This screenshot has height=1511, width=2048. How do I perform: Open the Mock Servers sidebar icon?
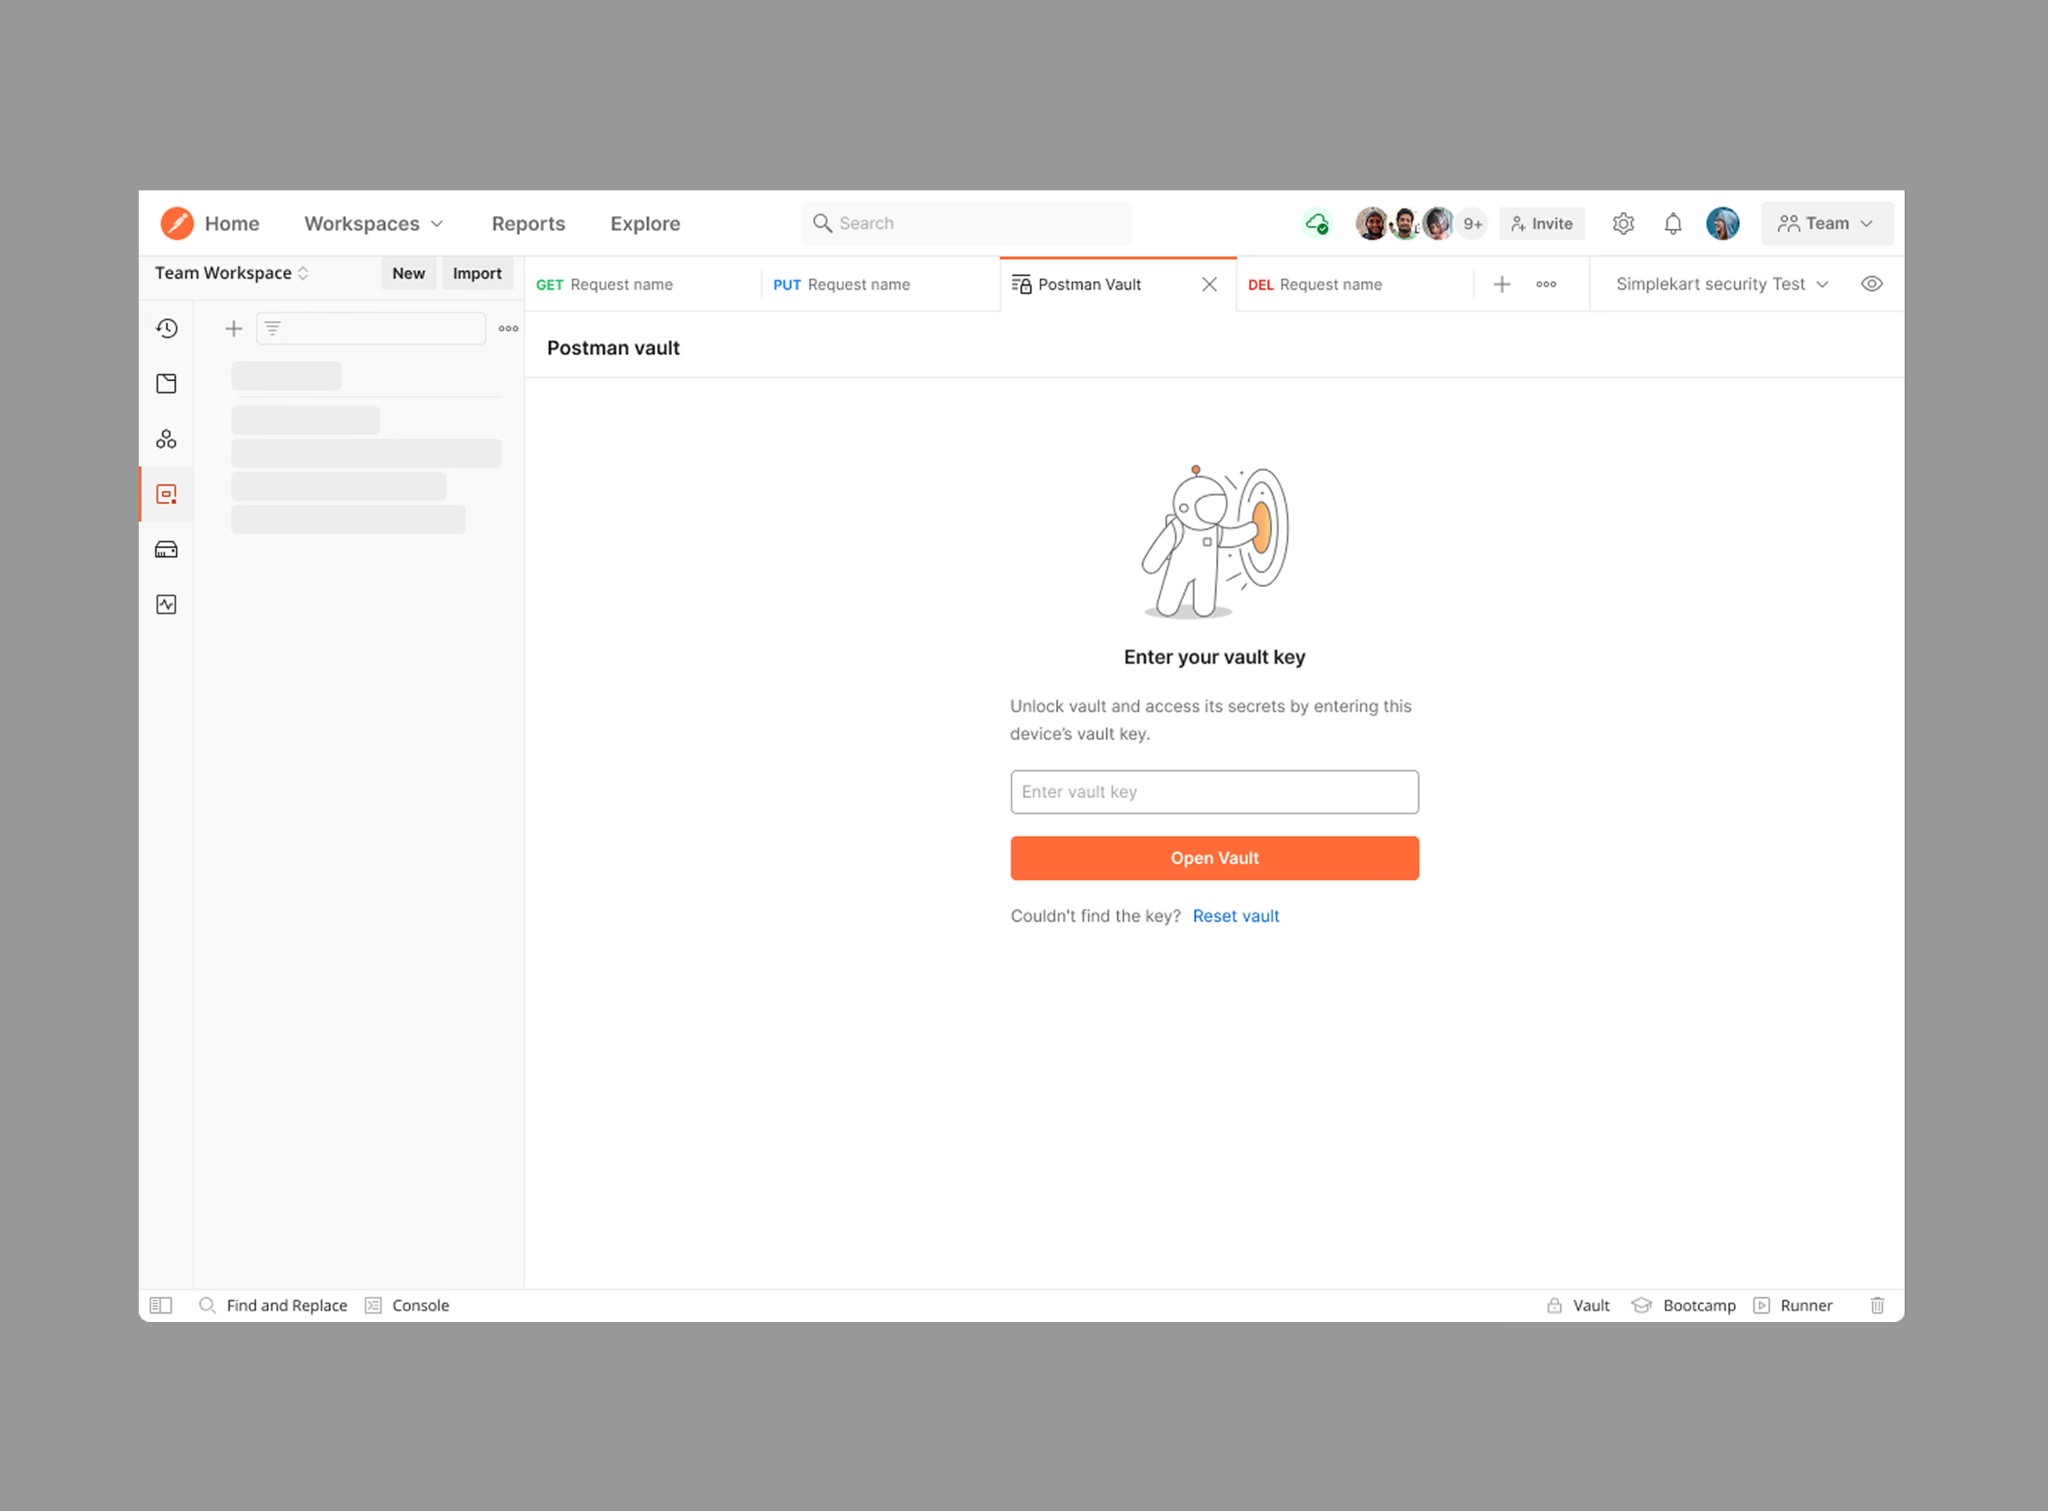(167, 549)
